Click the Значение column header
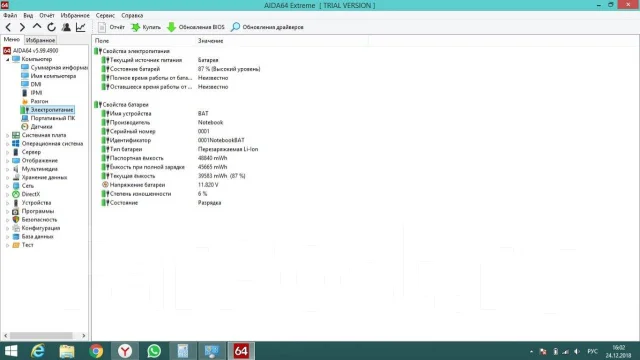640x360 pixels. [x=282, y=41]
